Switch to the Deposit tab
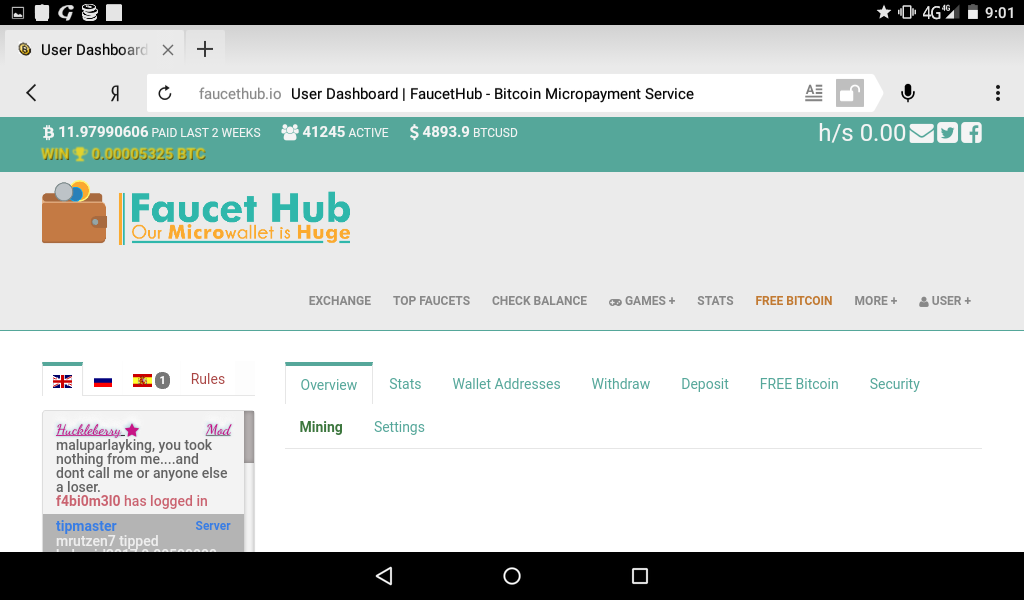The width and height of the screenshot is (1024, 600). click(705, 384)
